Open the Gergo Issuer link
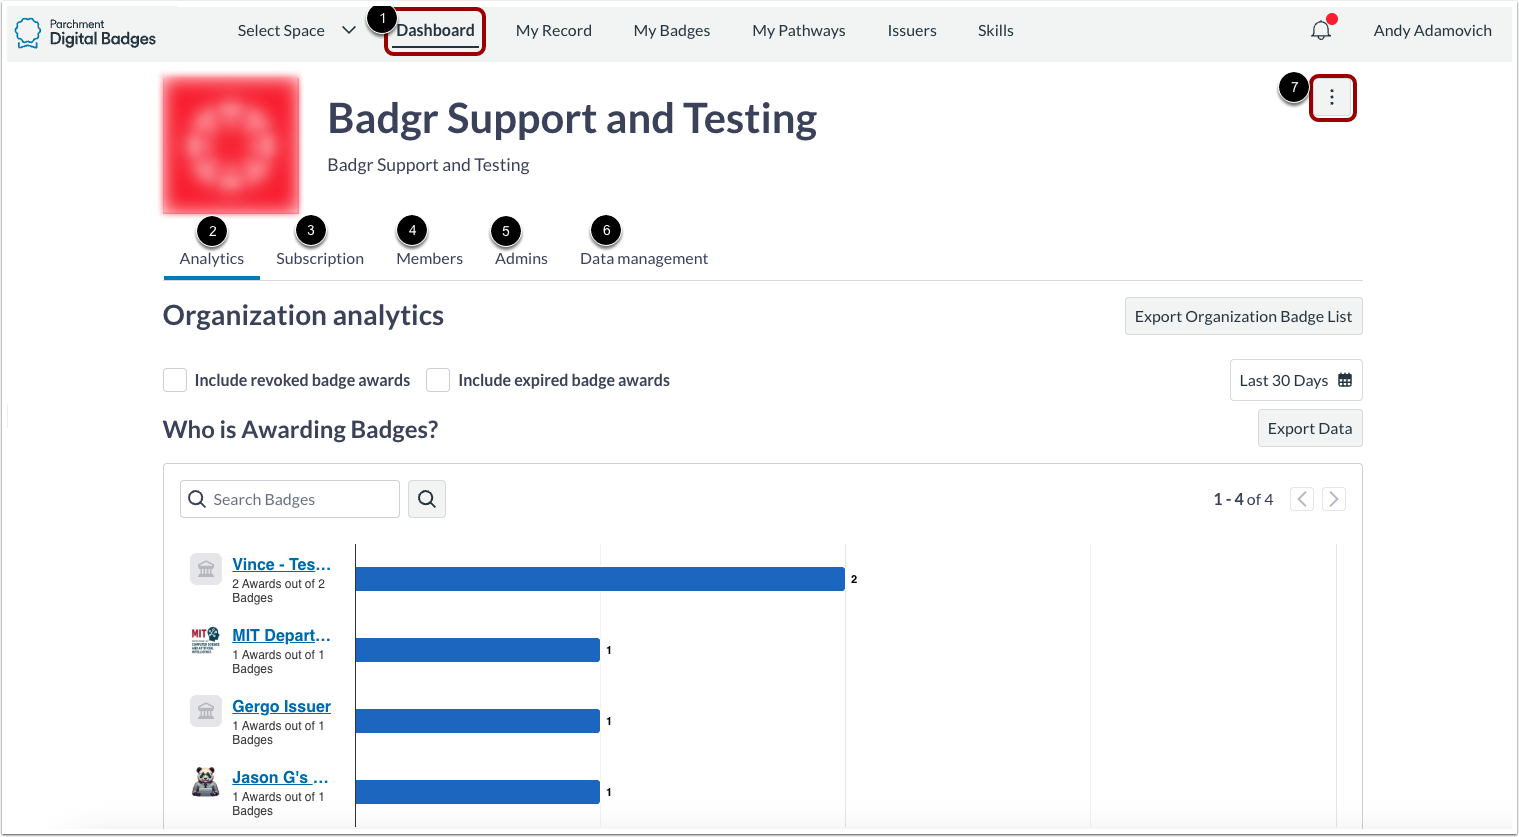The height and width of the screenshot is (837, 1519). coord(281,706)
